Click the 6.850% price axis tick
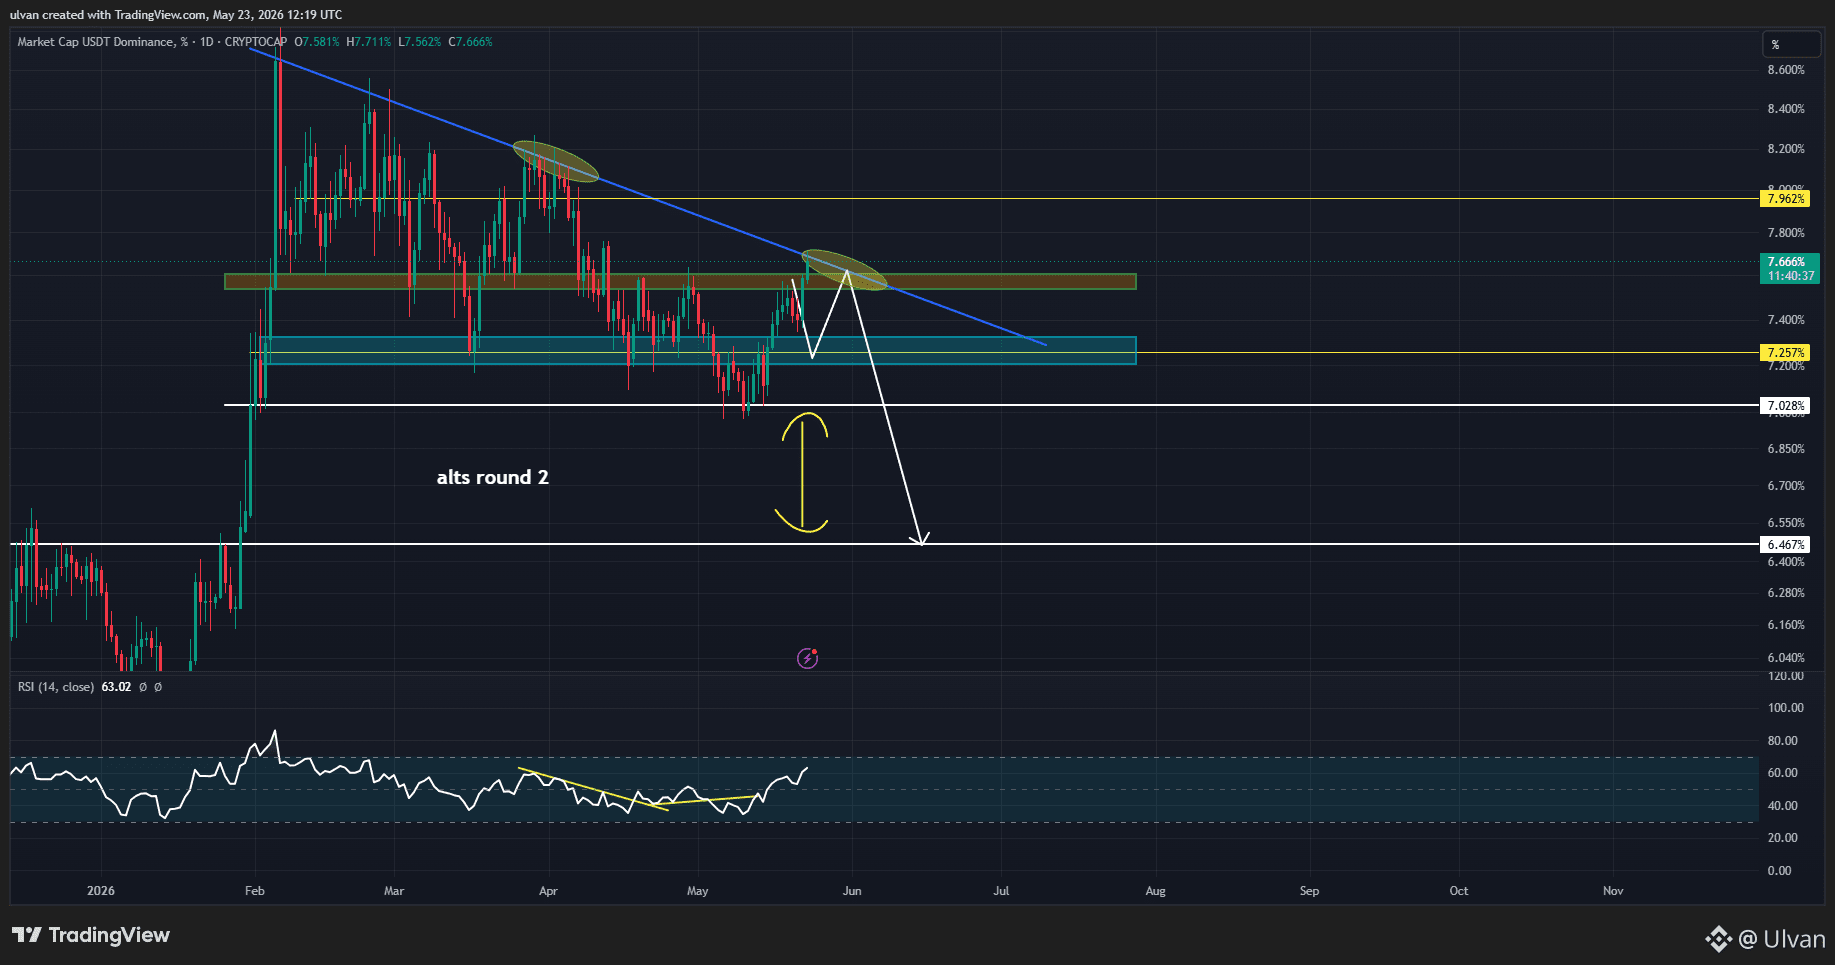The image size is (1835, 965). pyautogui.click(x=1786, y=449)
